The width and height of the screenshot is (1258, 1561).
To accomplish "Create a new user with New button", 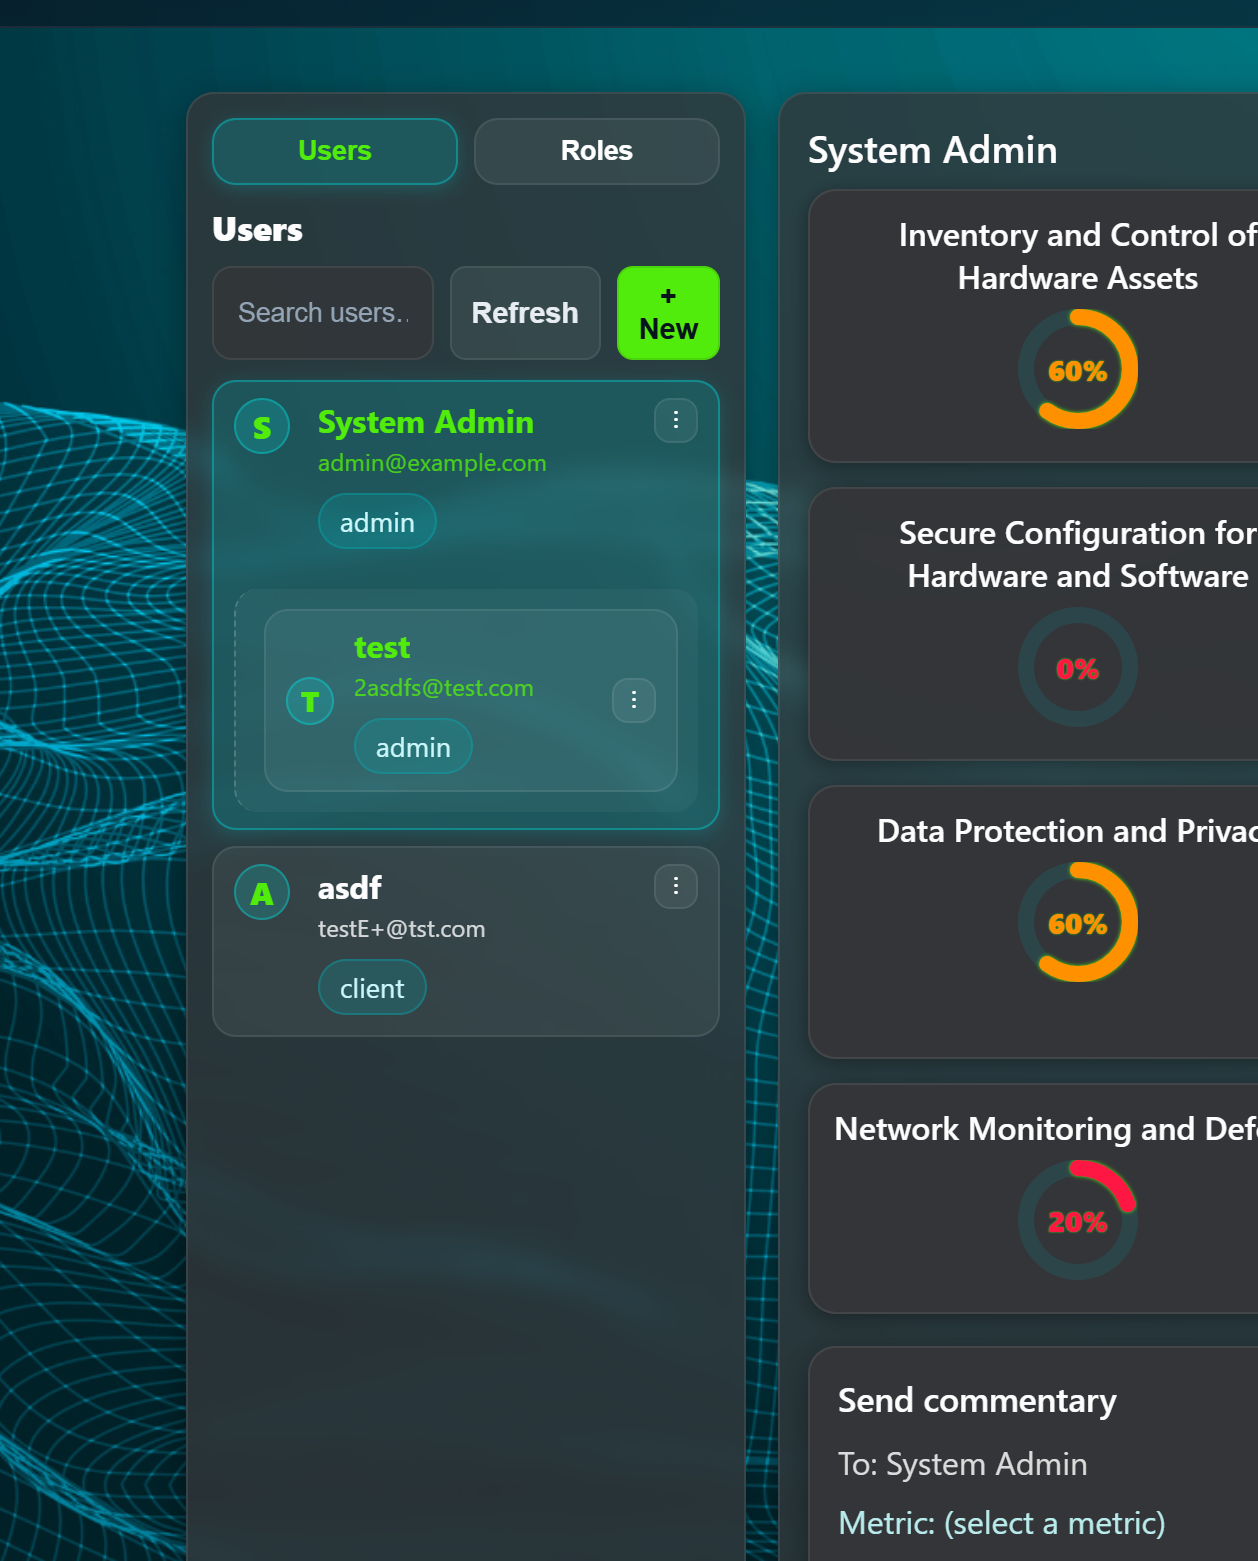I will tap(667, 313).
